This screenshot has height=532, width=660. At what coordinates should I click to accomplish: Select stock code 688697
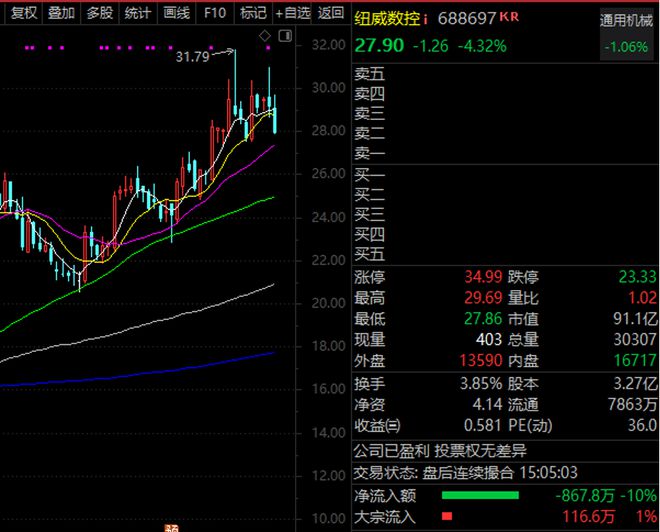(467, 19)
